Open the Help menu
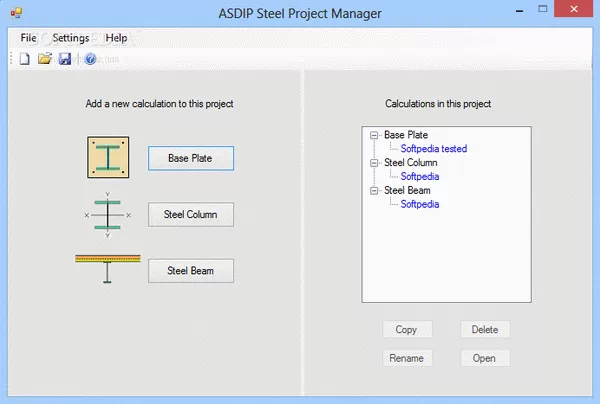 click(x=116, y=37)
